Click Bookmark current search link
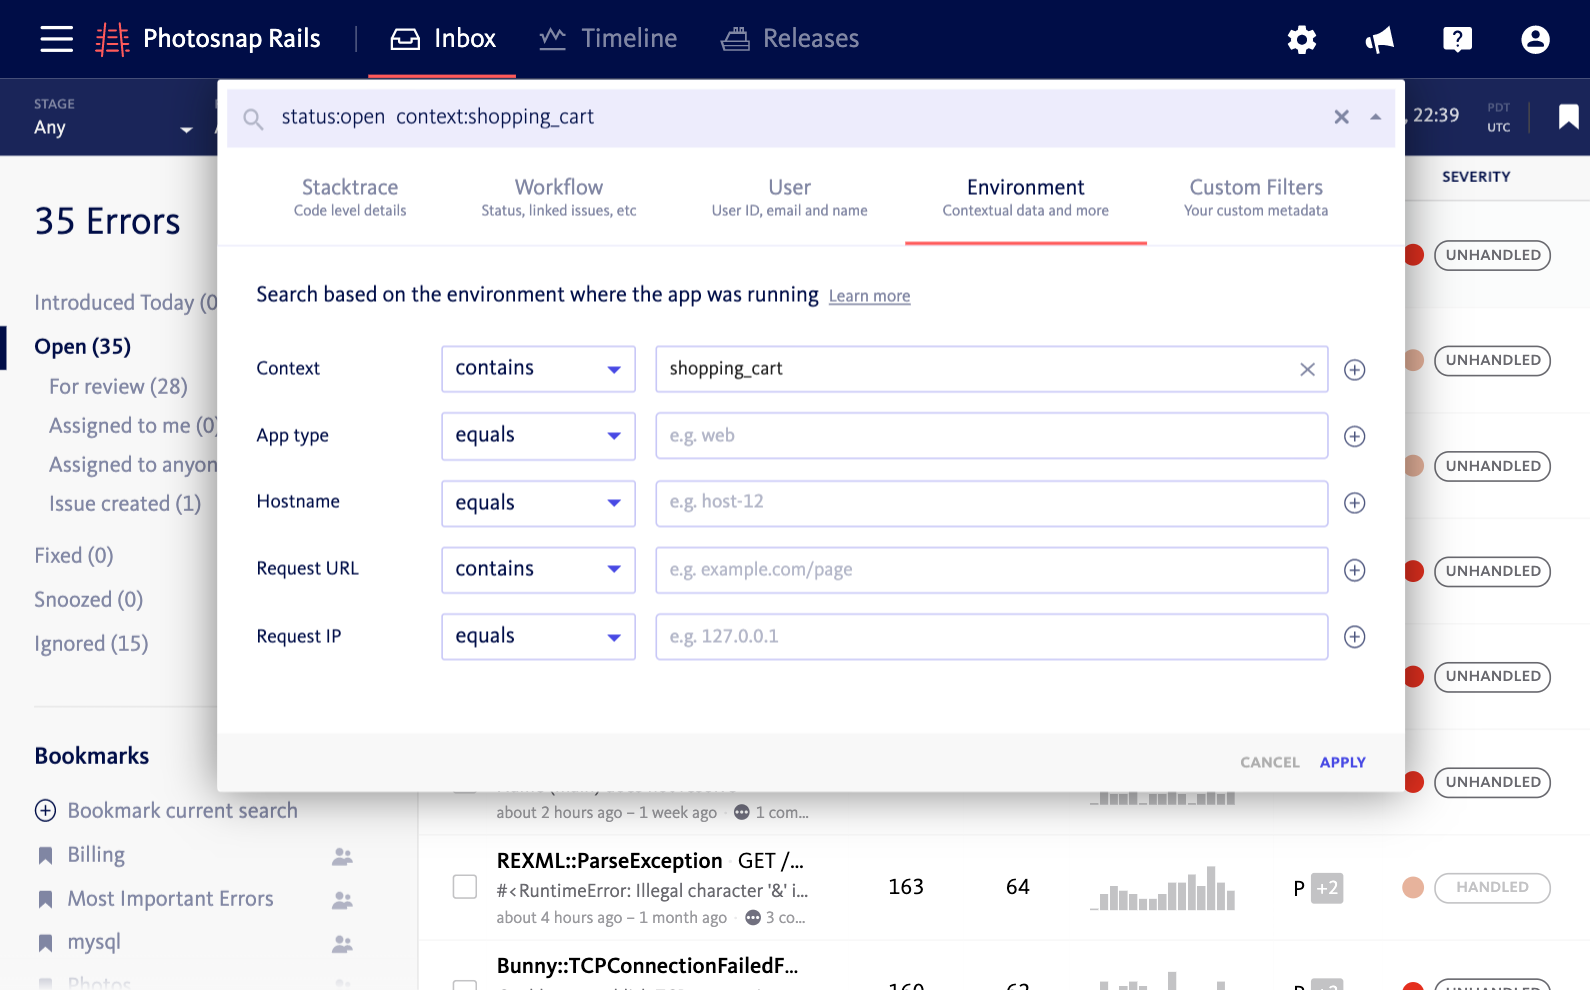 [182, 810]
